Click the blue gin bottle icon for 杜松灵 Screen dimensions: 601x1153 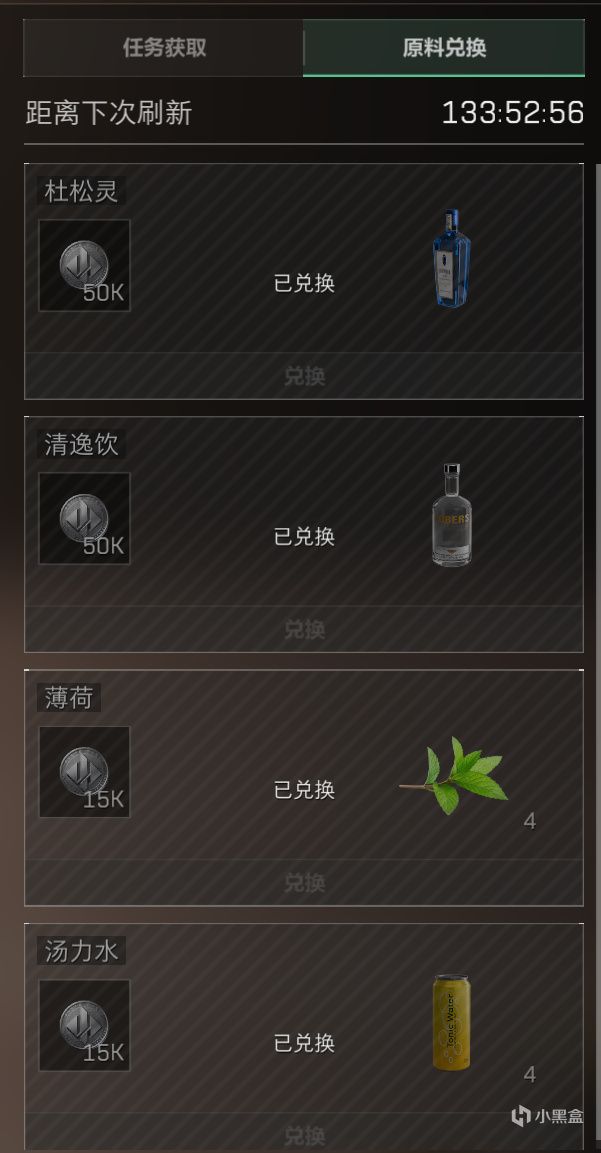click(452, 258)
